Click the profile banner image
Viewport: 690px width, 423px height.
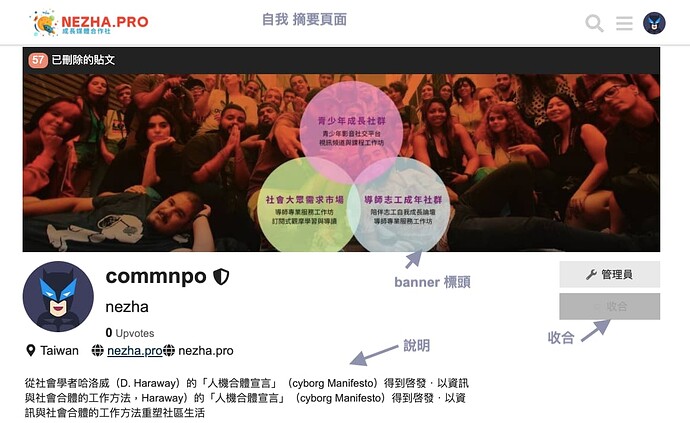pyautogui.click(x=341, y=162)
